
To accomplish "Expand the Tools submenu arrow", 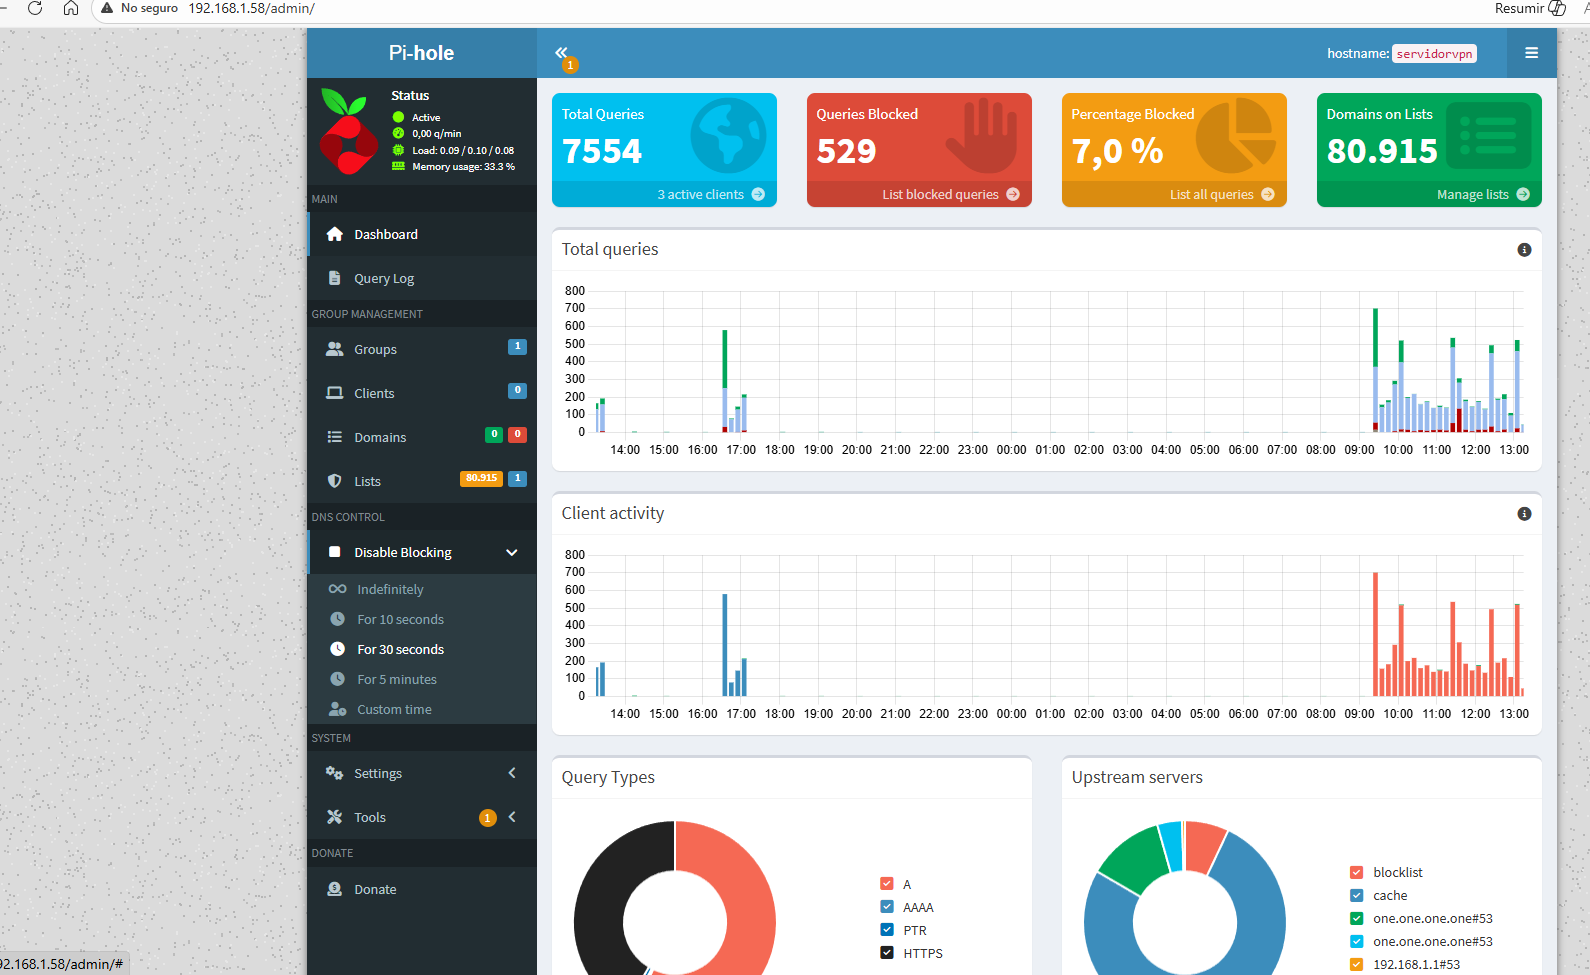I will 512,817.
